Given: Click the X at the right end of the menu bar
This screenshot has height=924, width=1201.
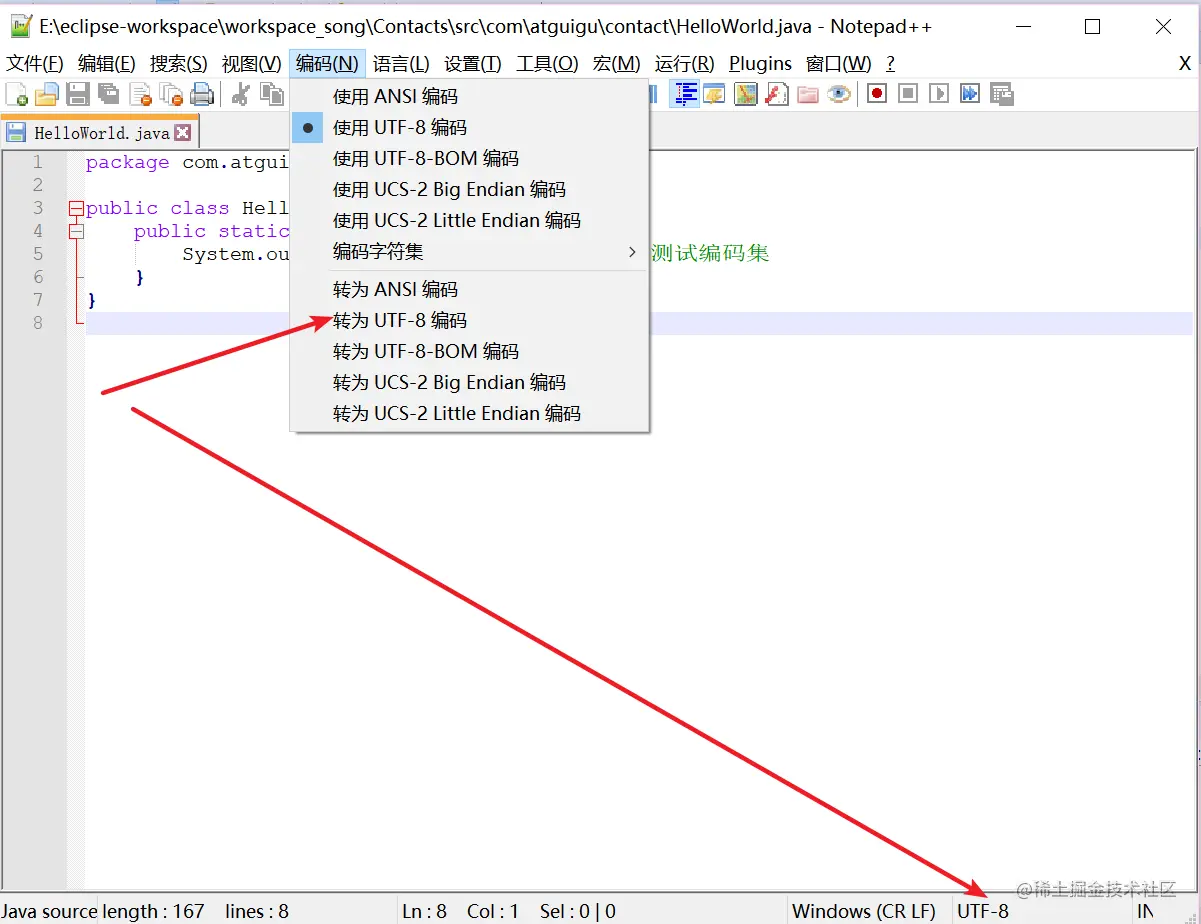Looking at the screenshot, I should 1185,64.
